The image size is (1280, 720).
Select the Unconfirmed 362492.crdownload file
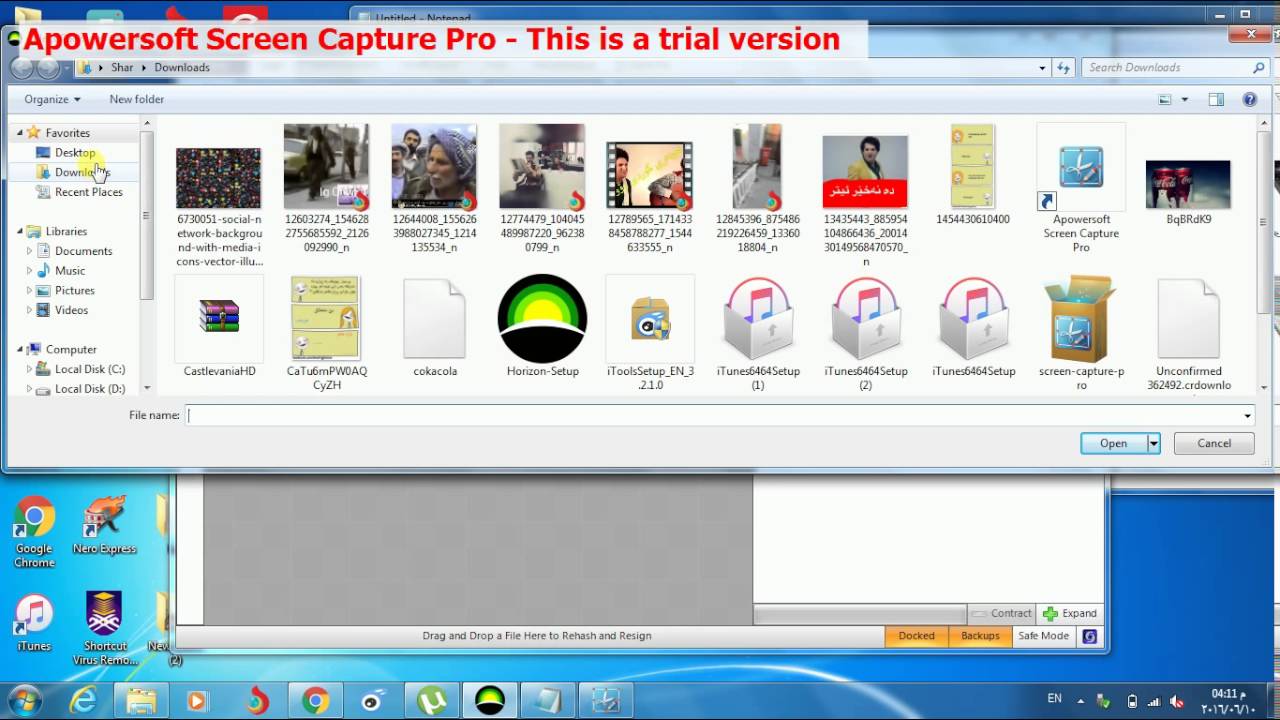click(x=1188, y=333)
